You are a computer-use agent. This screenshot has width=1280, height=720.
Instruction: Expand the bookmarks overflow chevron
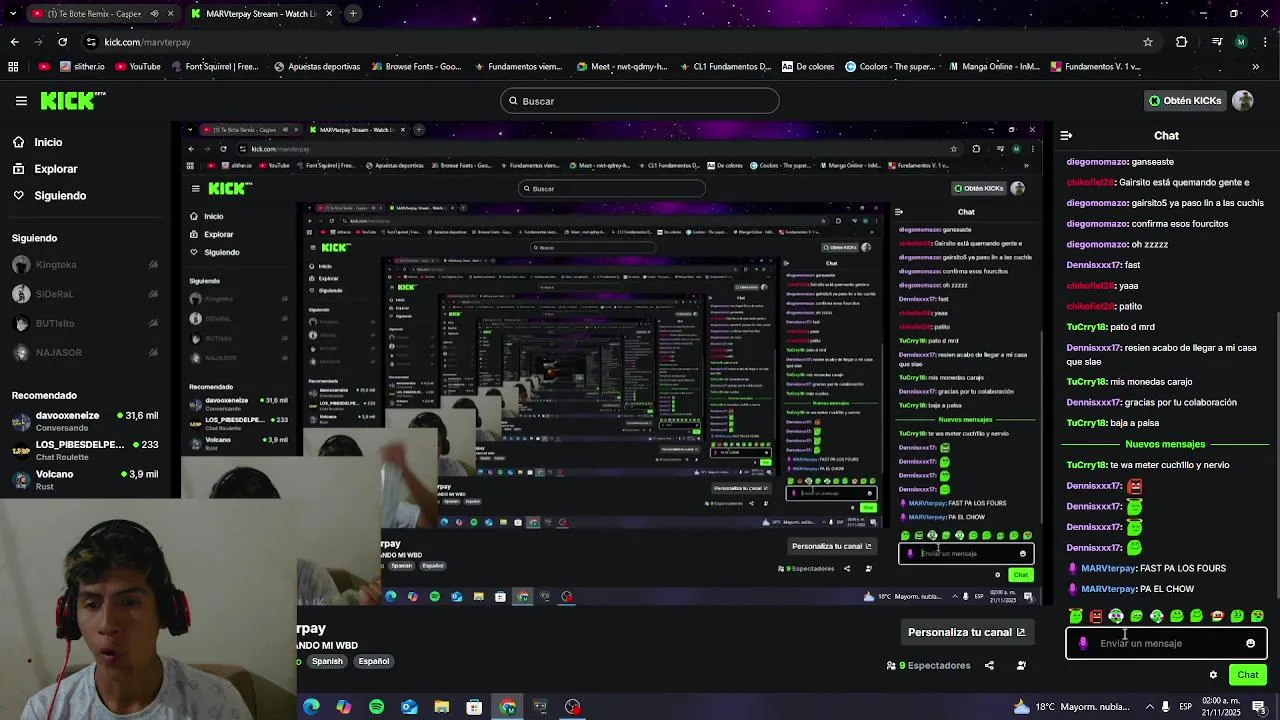click(1256, 67)
